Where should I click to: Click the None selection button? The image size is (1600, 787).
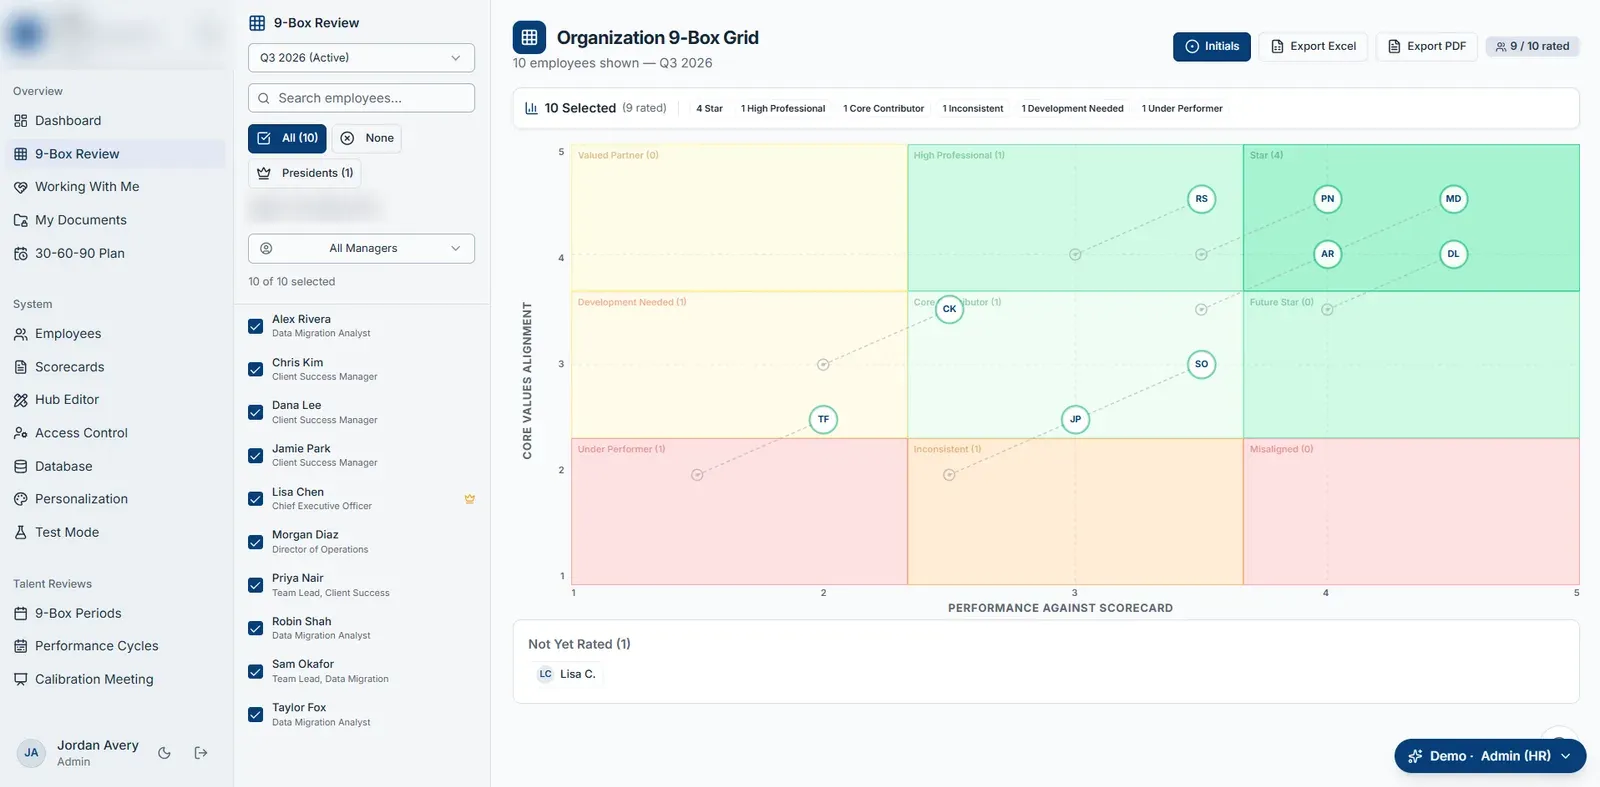tap(367, 138)
